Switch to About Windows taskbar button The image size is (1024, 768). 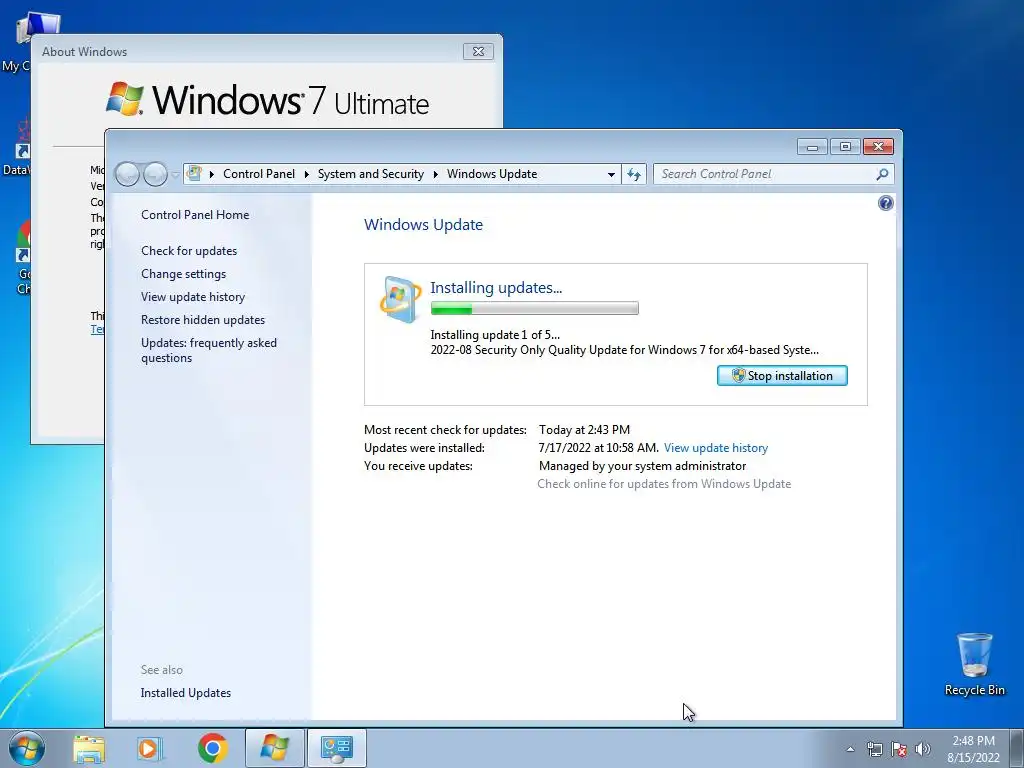pos(274,748)
